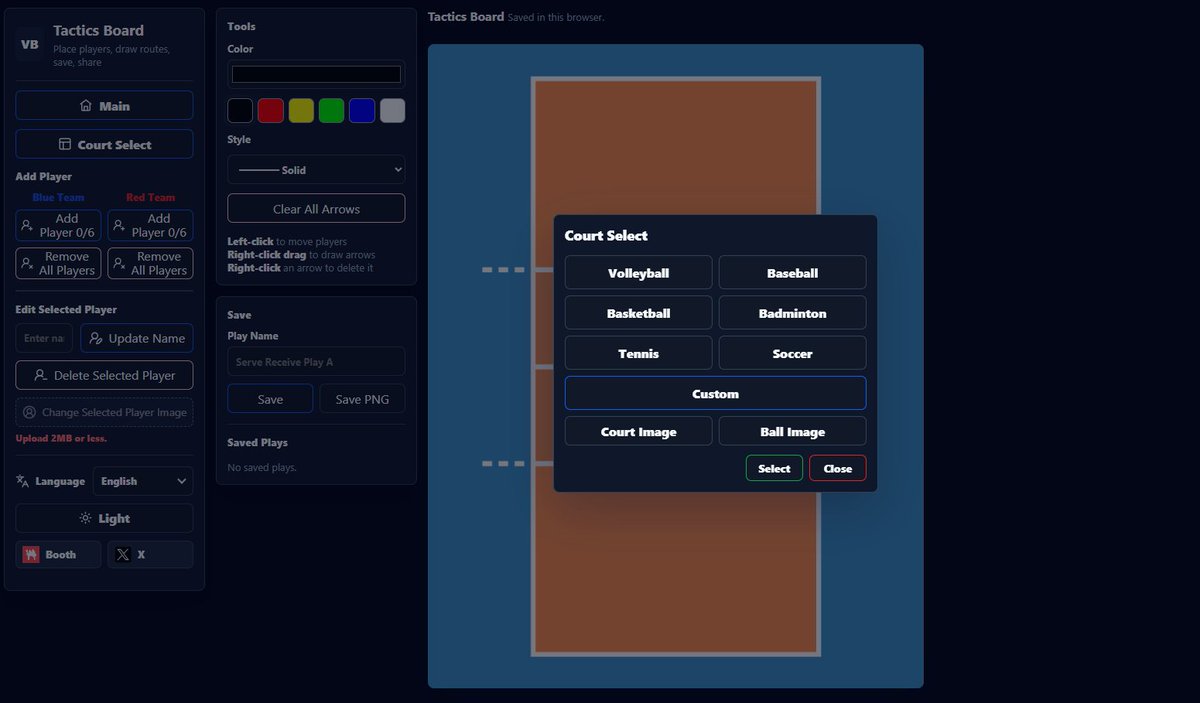The width and height of the screenshot is (1200, 703).
Task: Remove all Blue Team players
Action: pyautogui.click(x=58, y=263)
